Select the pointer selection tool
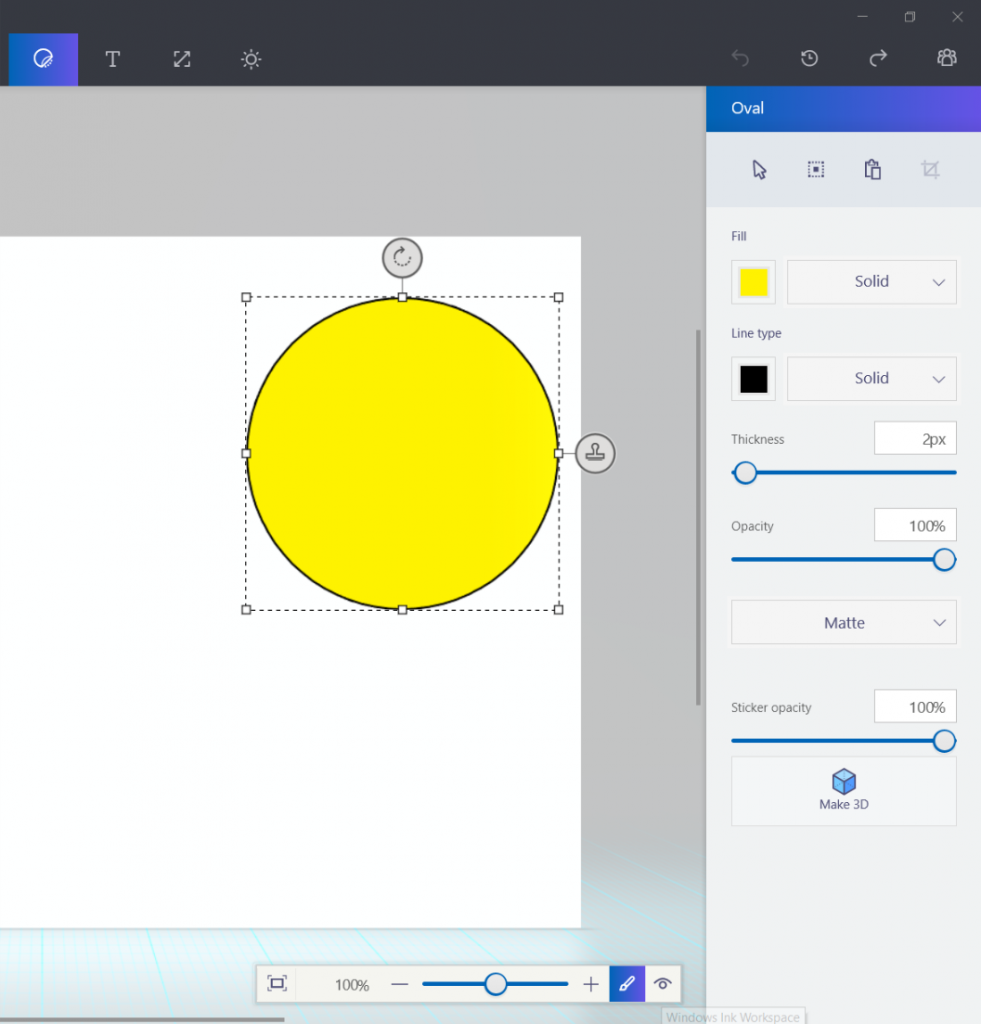The image size is (981, 1024). pos(758,169)
